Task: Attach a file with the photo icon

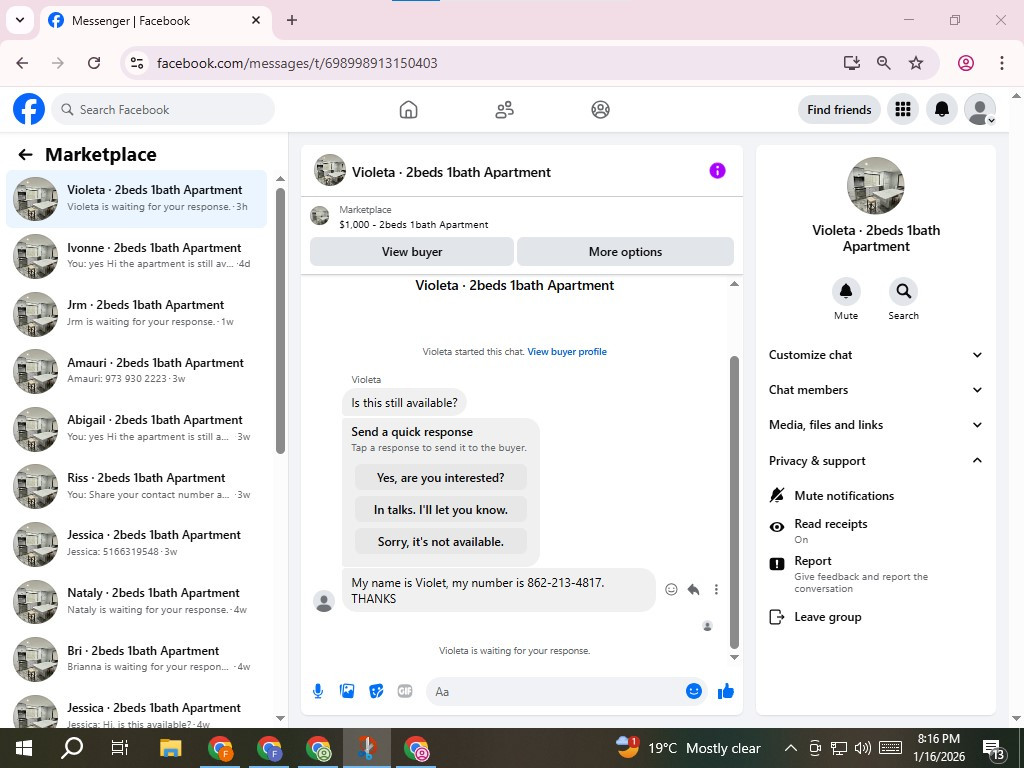Action: 347,691
